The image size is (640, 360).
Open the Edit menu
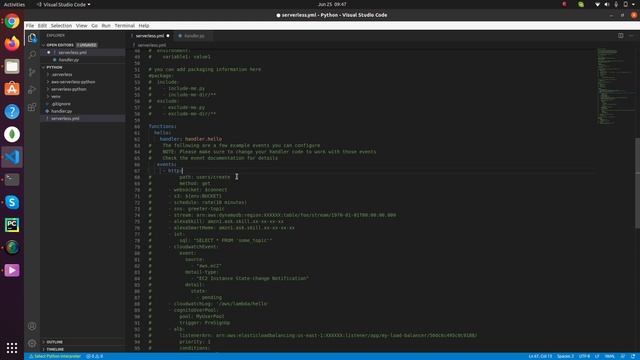coord(42,25)
